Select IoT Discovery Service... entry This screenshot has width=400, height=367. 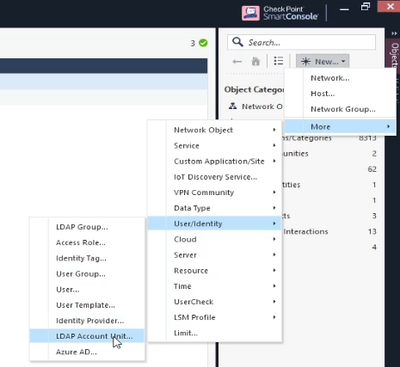tap(215, 177)
